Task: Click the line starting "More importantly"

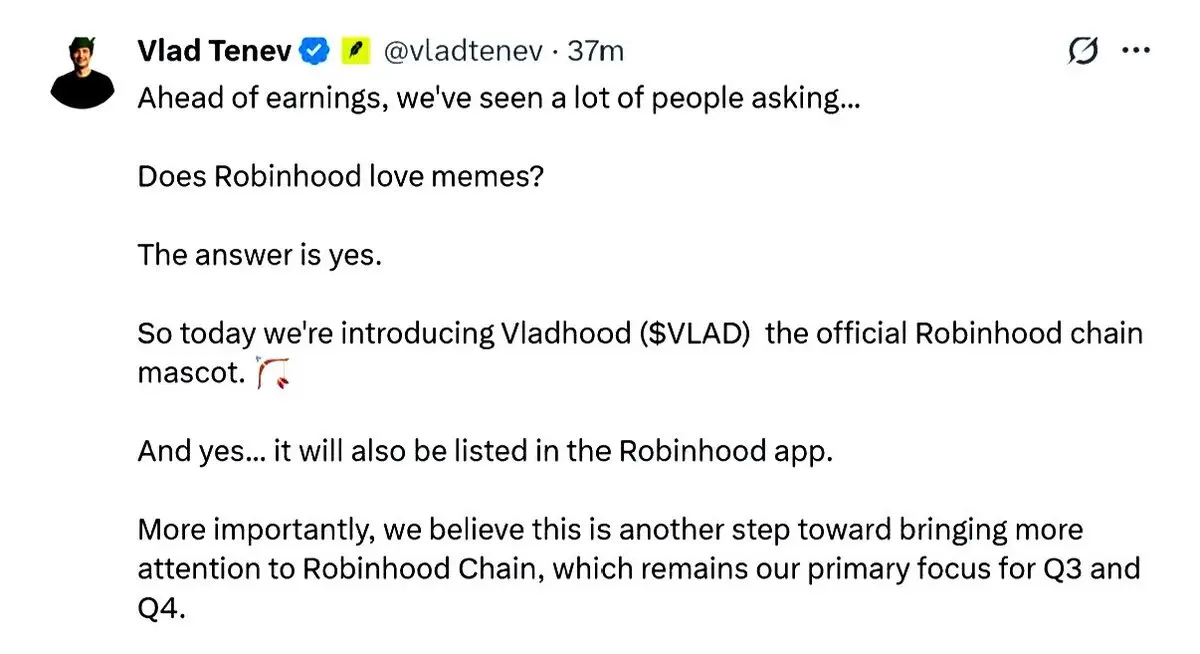Action: [610, 529]
